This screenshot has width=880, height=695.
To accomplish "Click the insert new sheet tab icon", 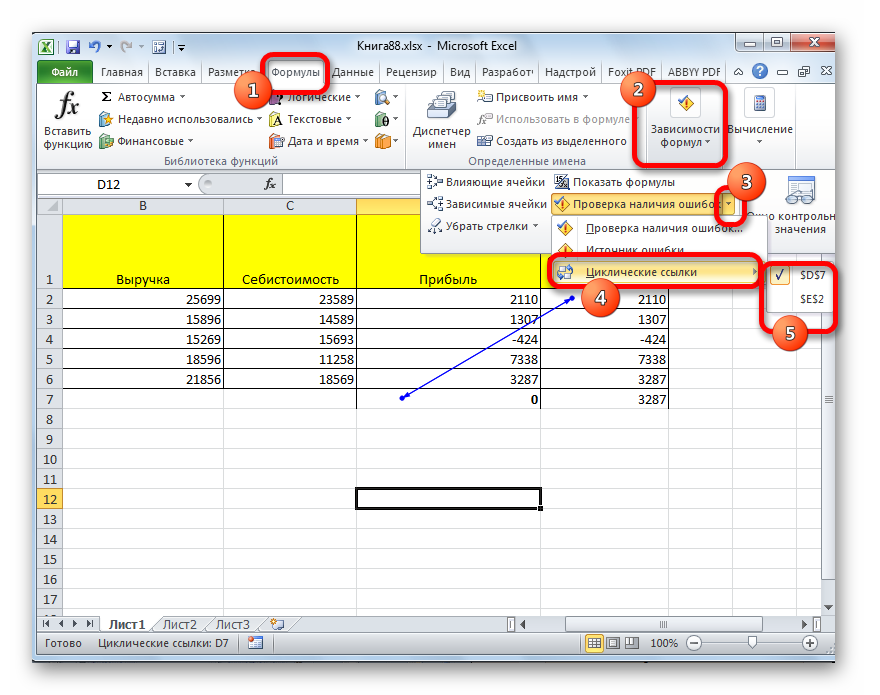I will [277, 624].
